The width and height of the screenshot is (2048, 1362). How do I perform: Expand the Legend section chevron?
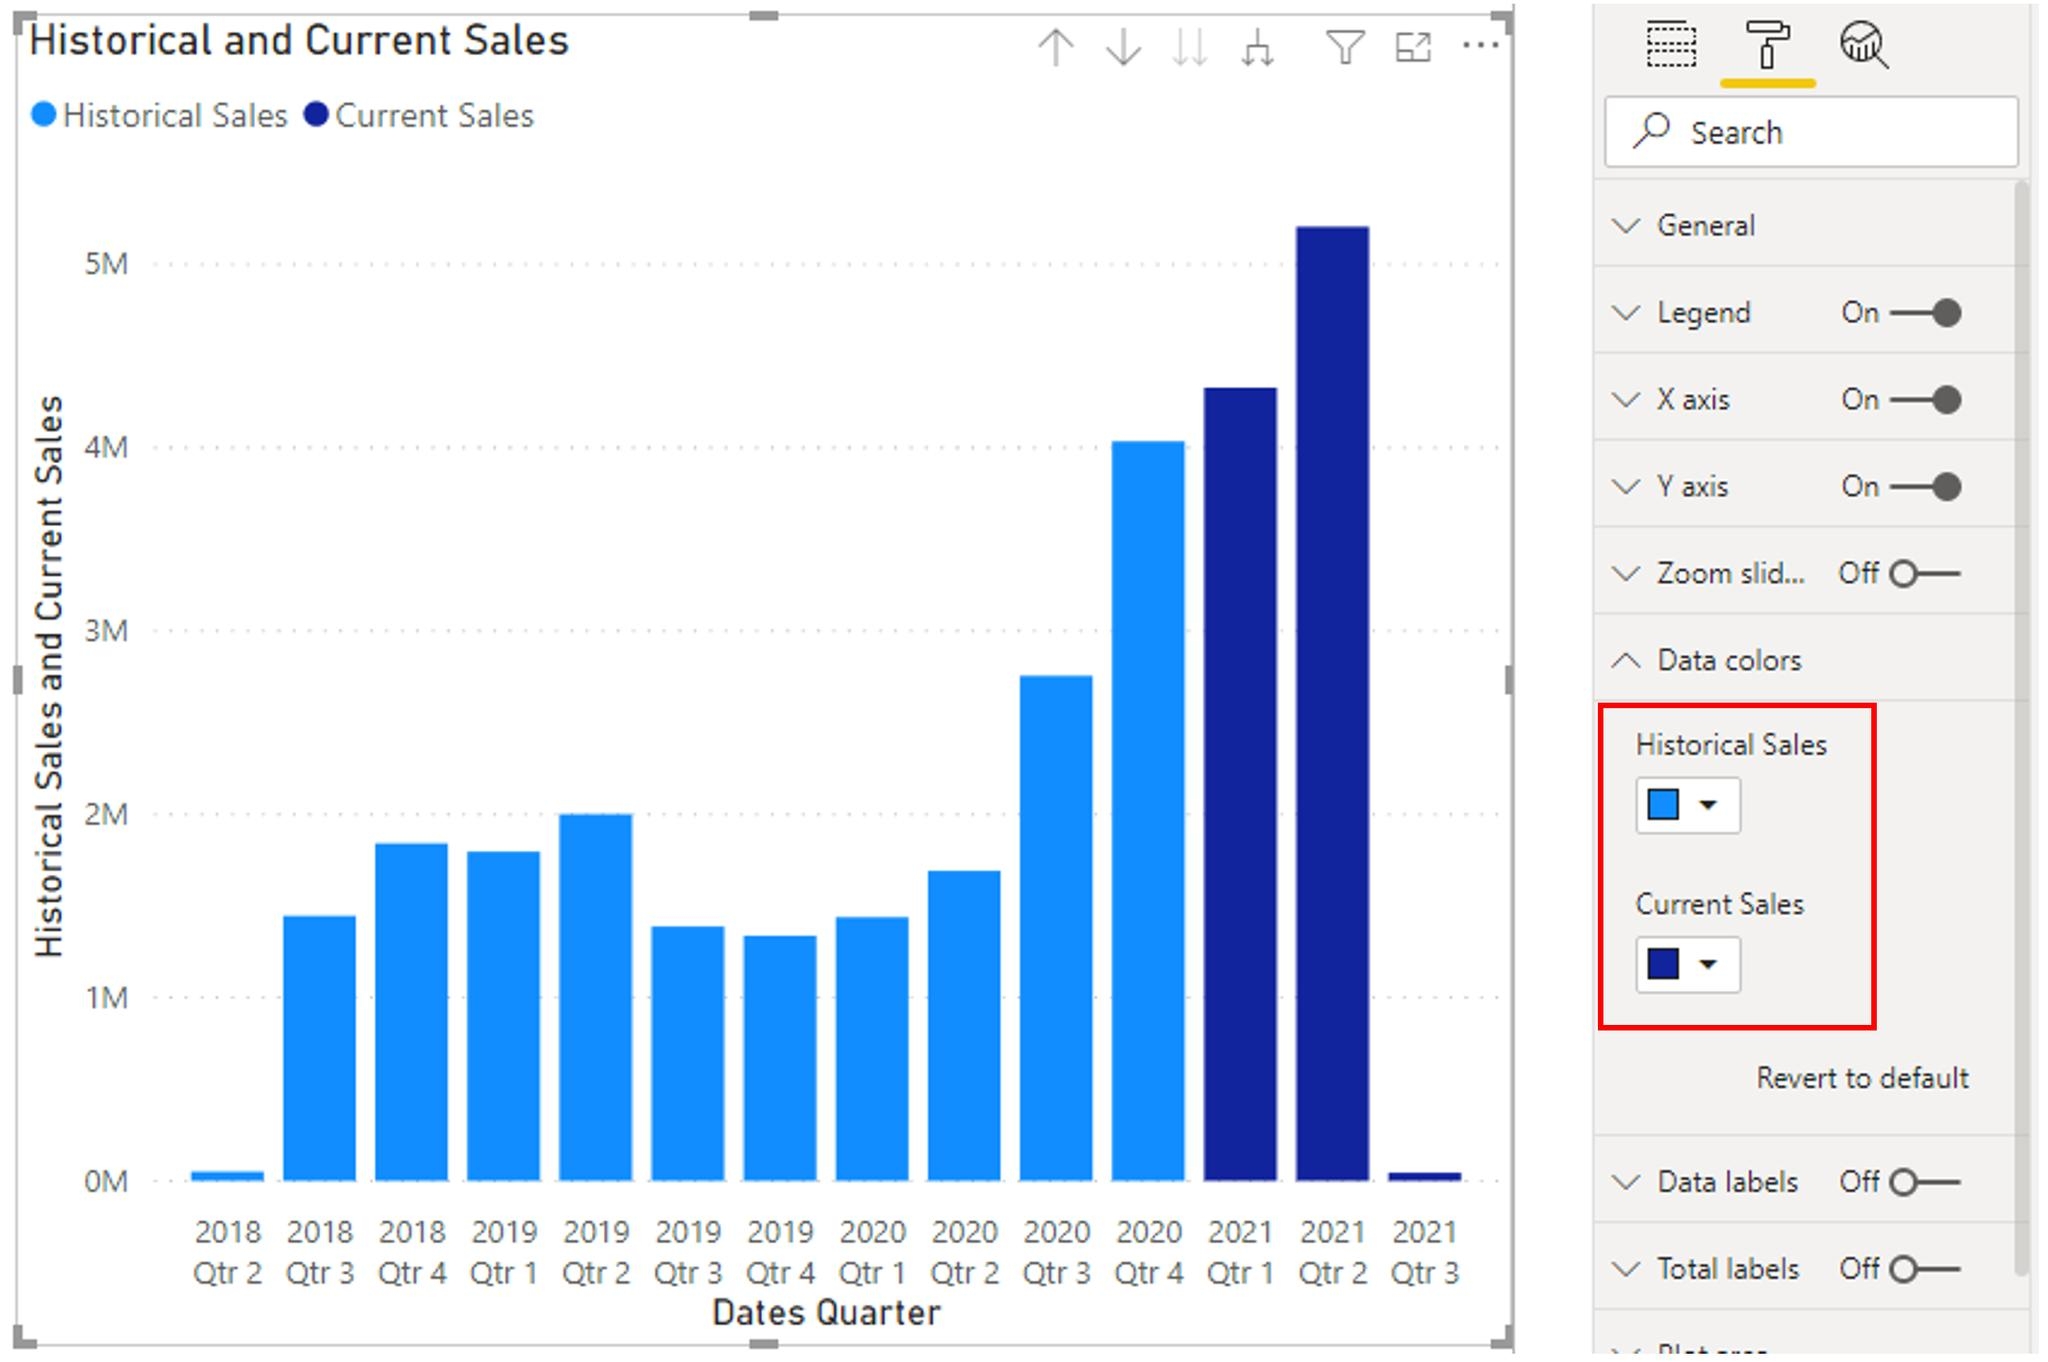tap(1626, 313)
